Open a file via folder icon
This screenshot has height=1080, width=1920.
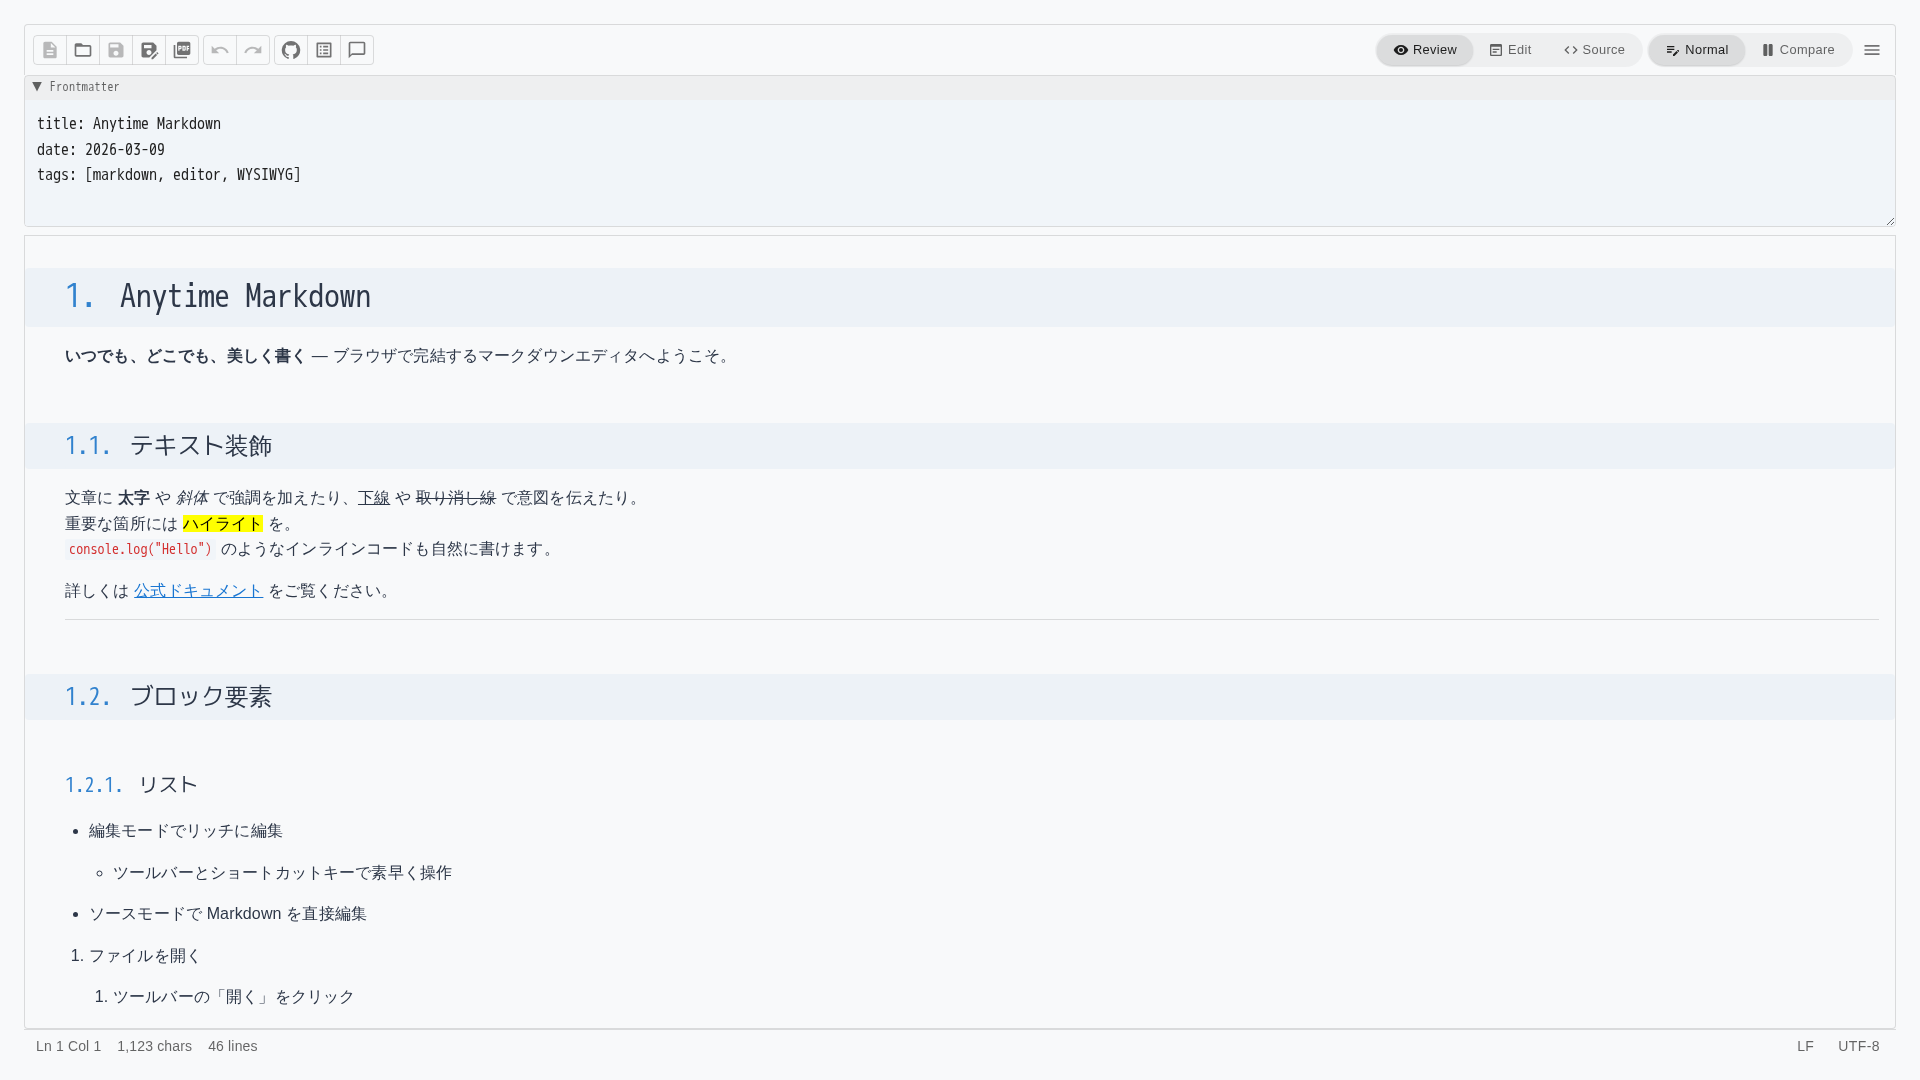pos(83,50)
